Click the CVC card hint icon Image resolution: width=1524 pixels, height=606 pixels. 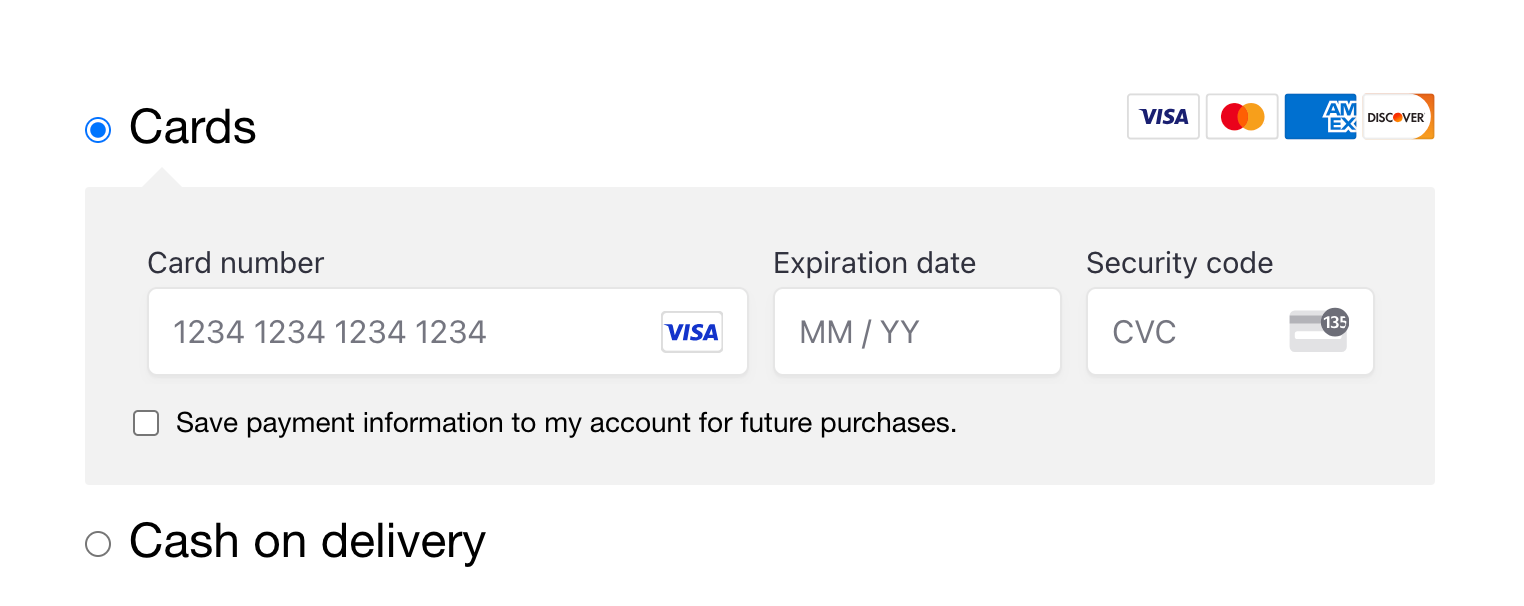1314,335
